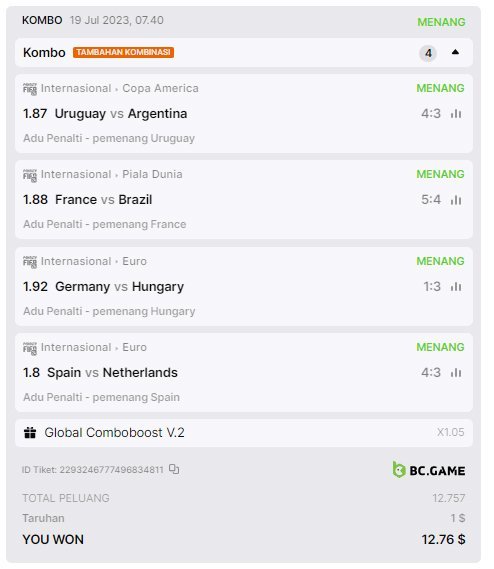
Task: Click the BC.GAME logo
Action: click(429, 470)
